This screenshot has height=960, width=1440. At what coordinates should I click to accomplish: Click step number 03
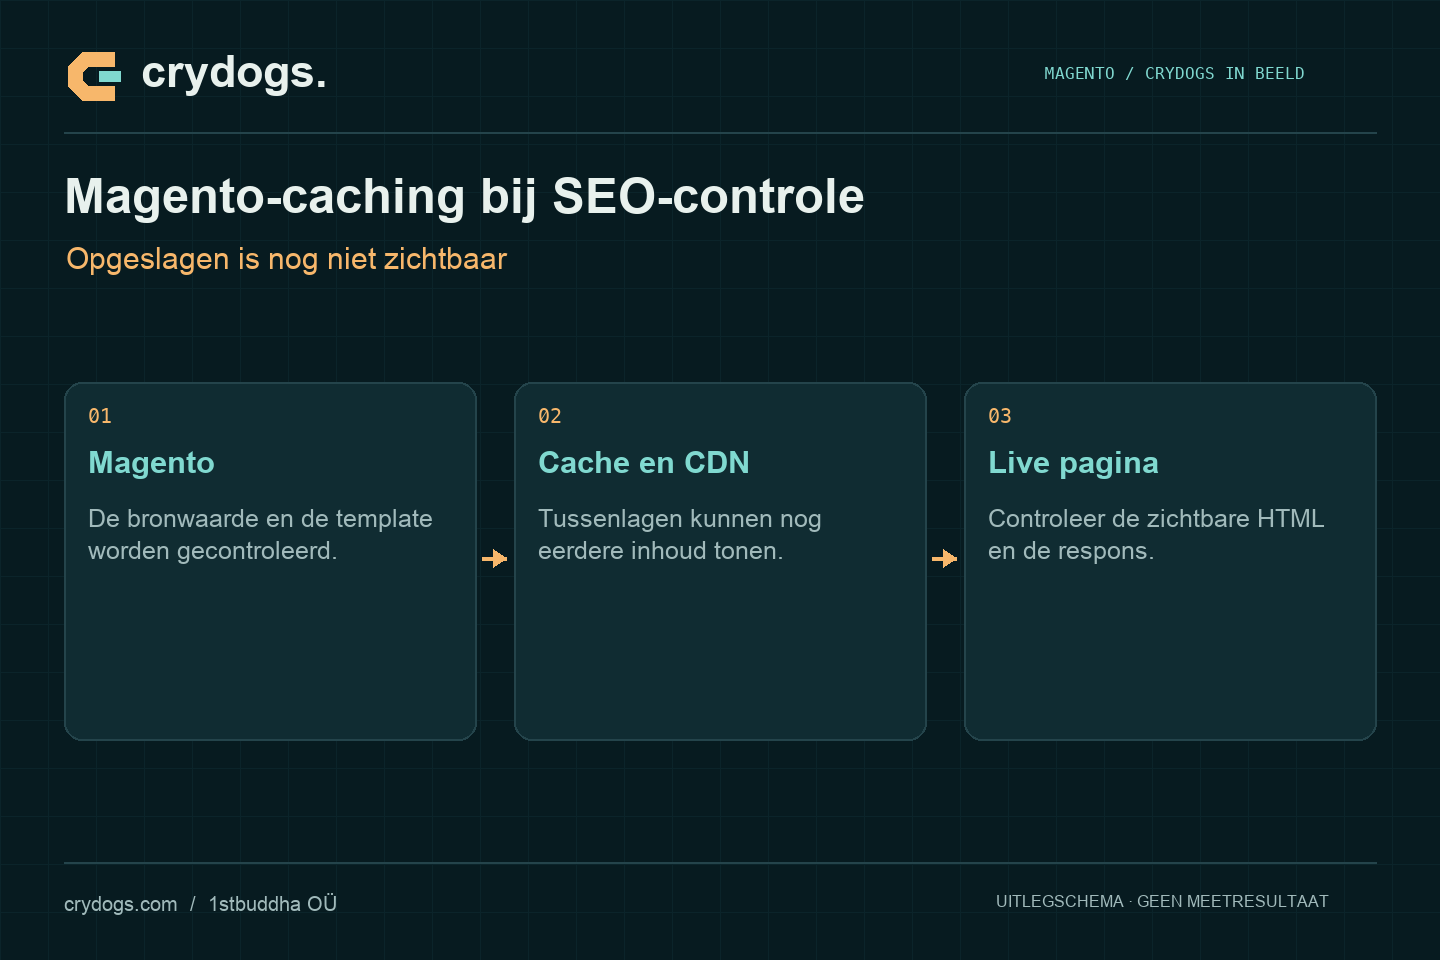pyautogui.click(x=1000, y=416)
